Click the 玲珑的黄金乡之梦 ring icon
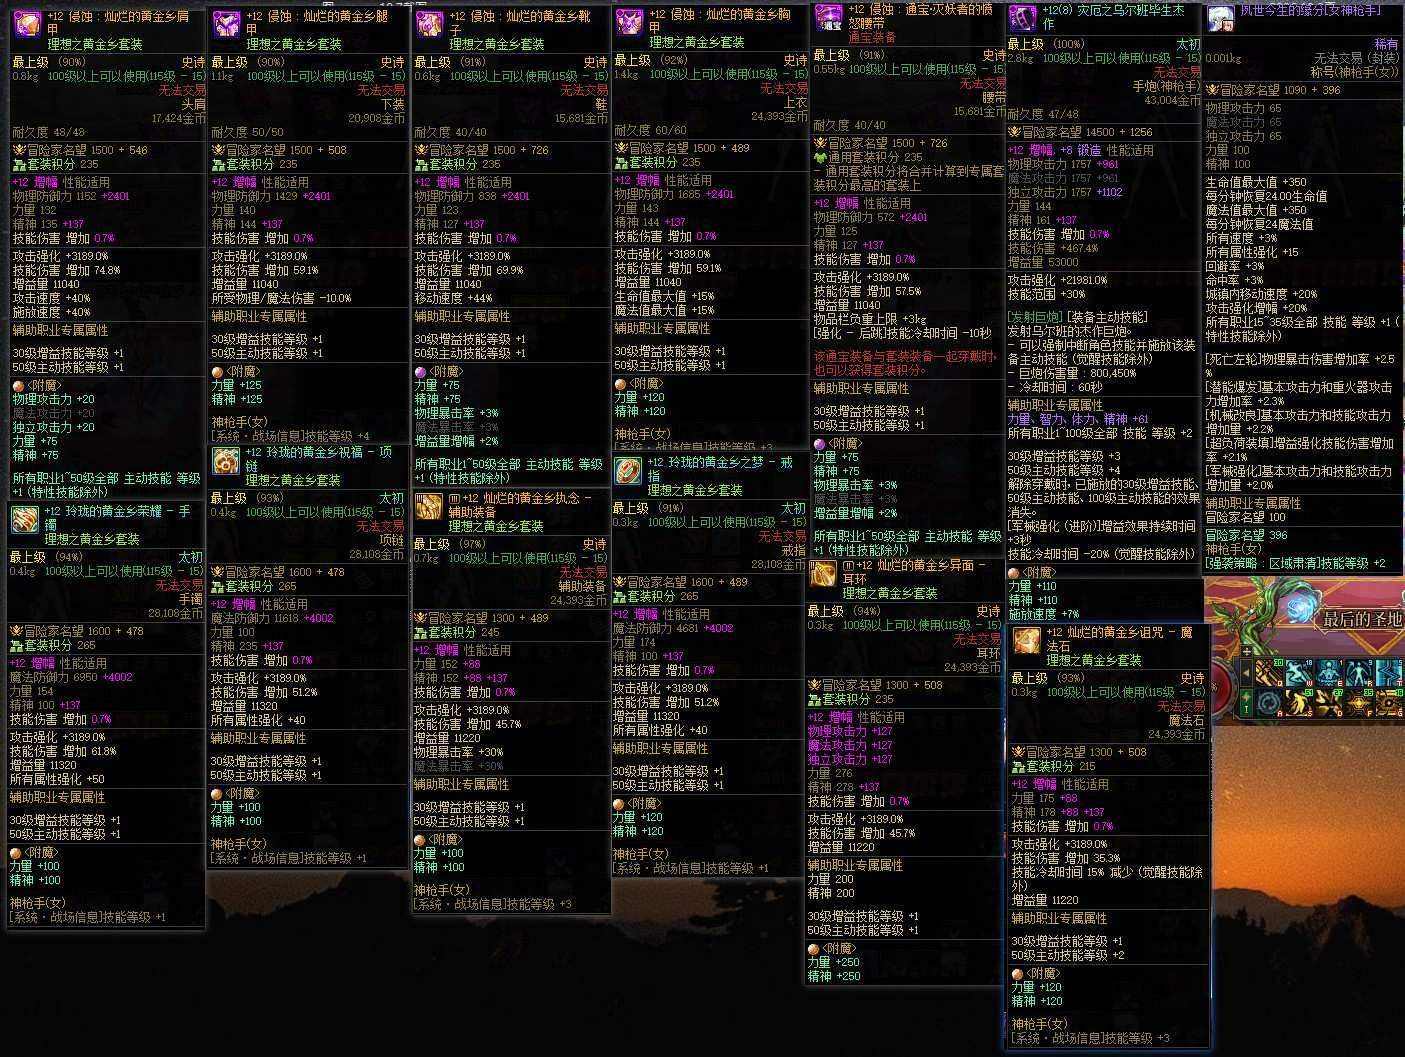The image size is (1405, 1057). point(628,470)
